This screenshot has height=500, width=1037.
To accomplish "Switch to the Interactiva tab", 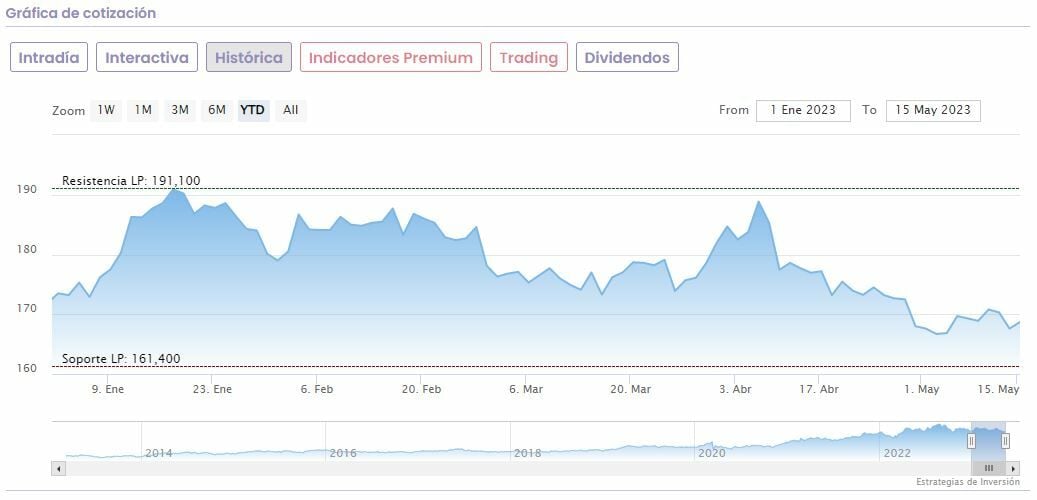I will [x=147, y=57].
